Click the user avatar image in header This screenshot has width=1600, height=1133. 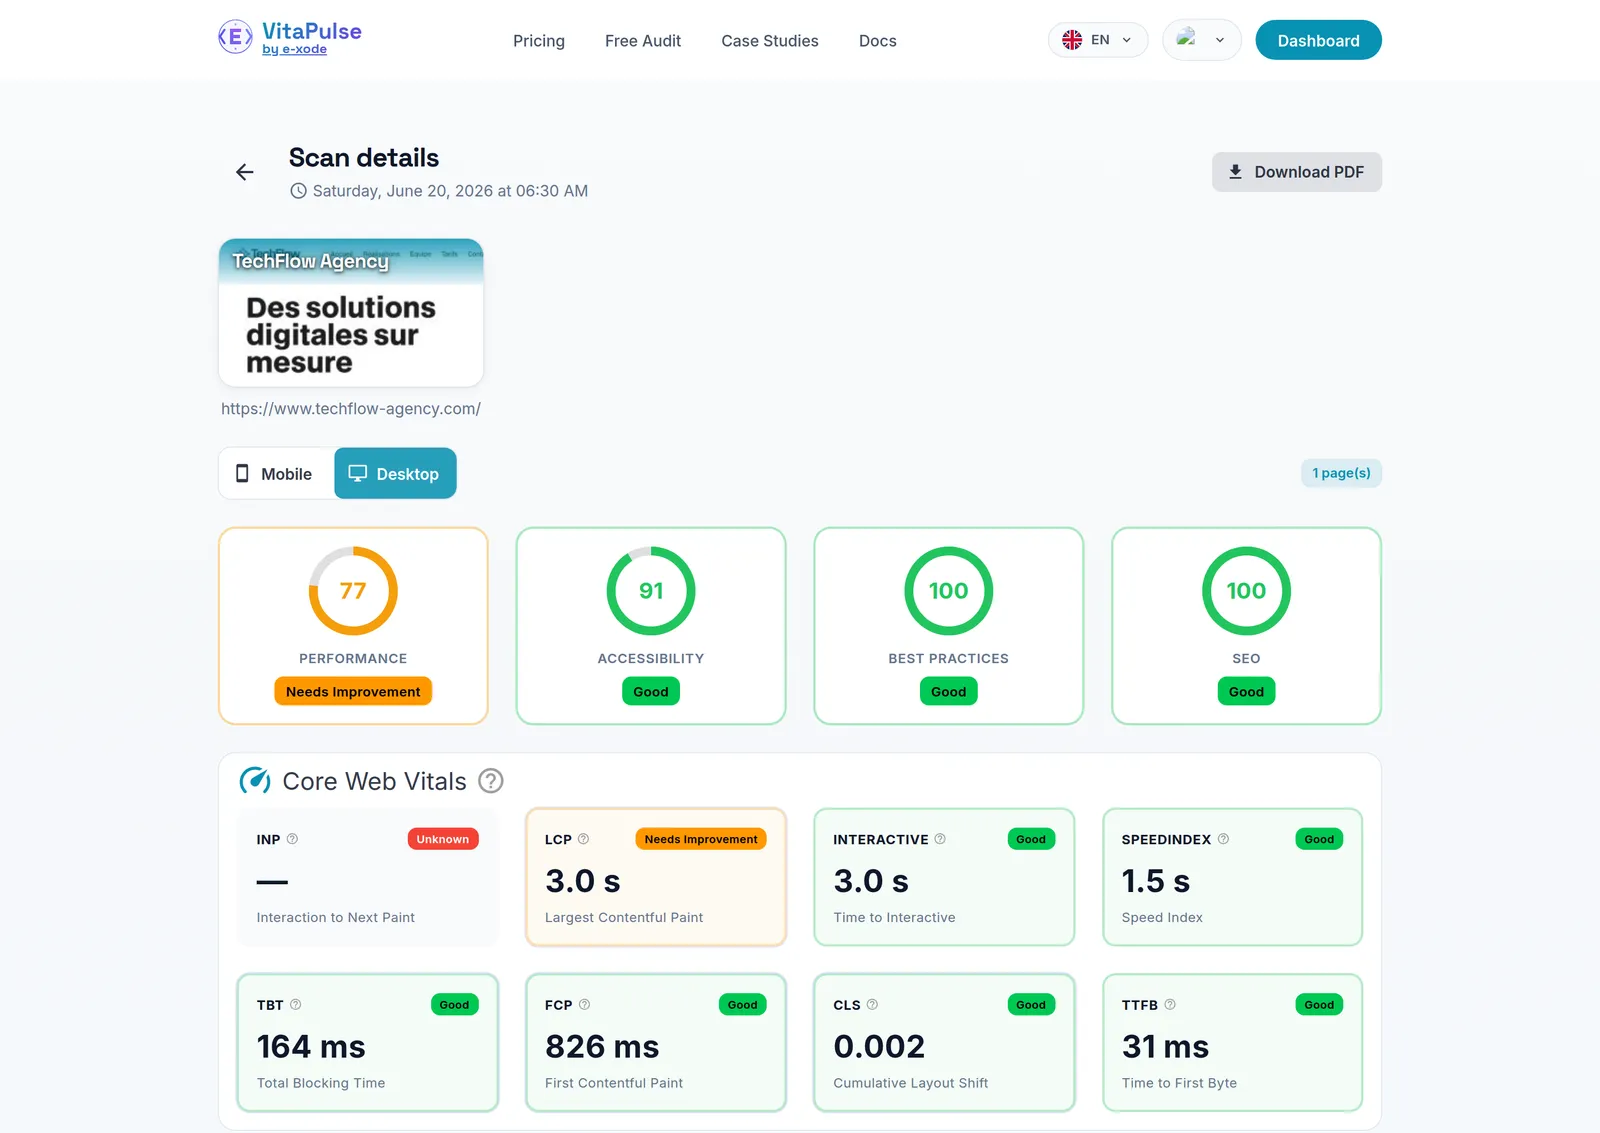tap(1187, 38)
